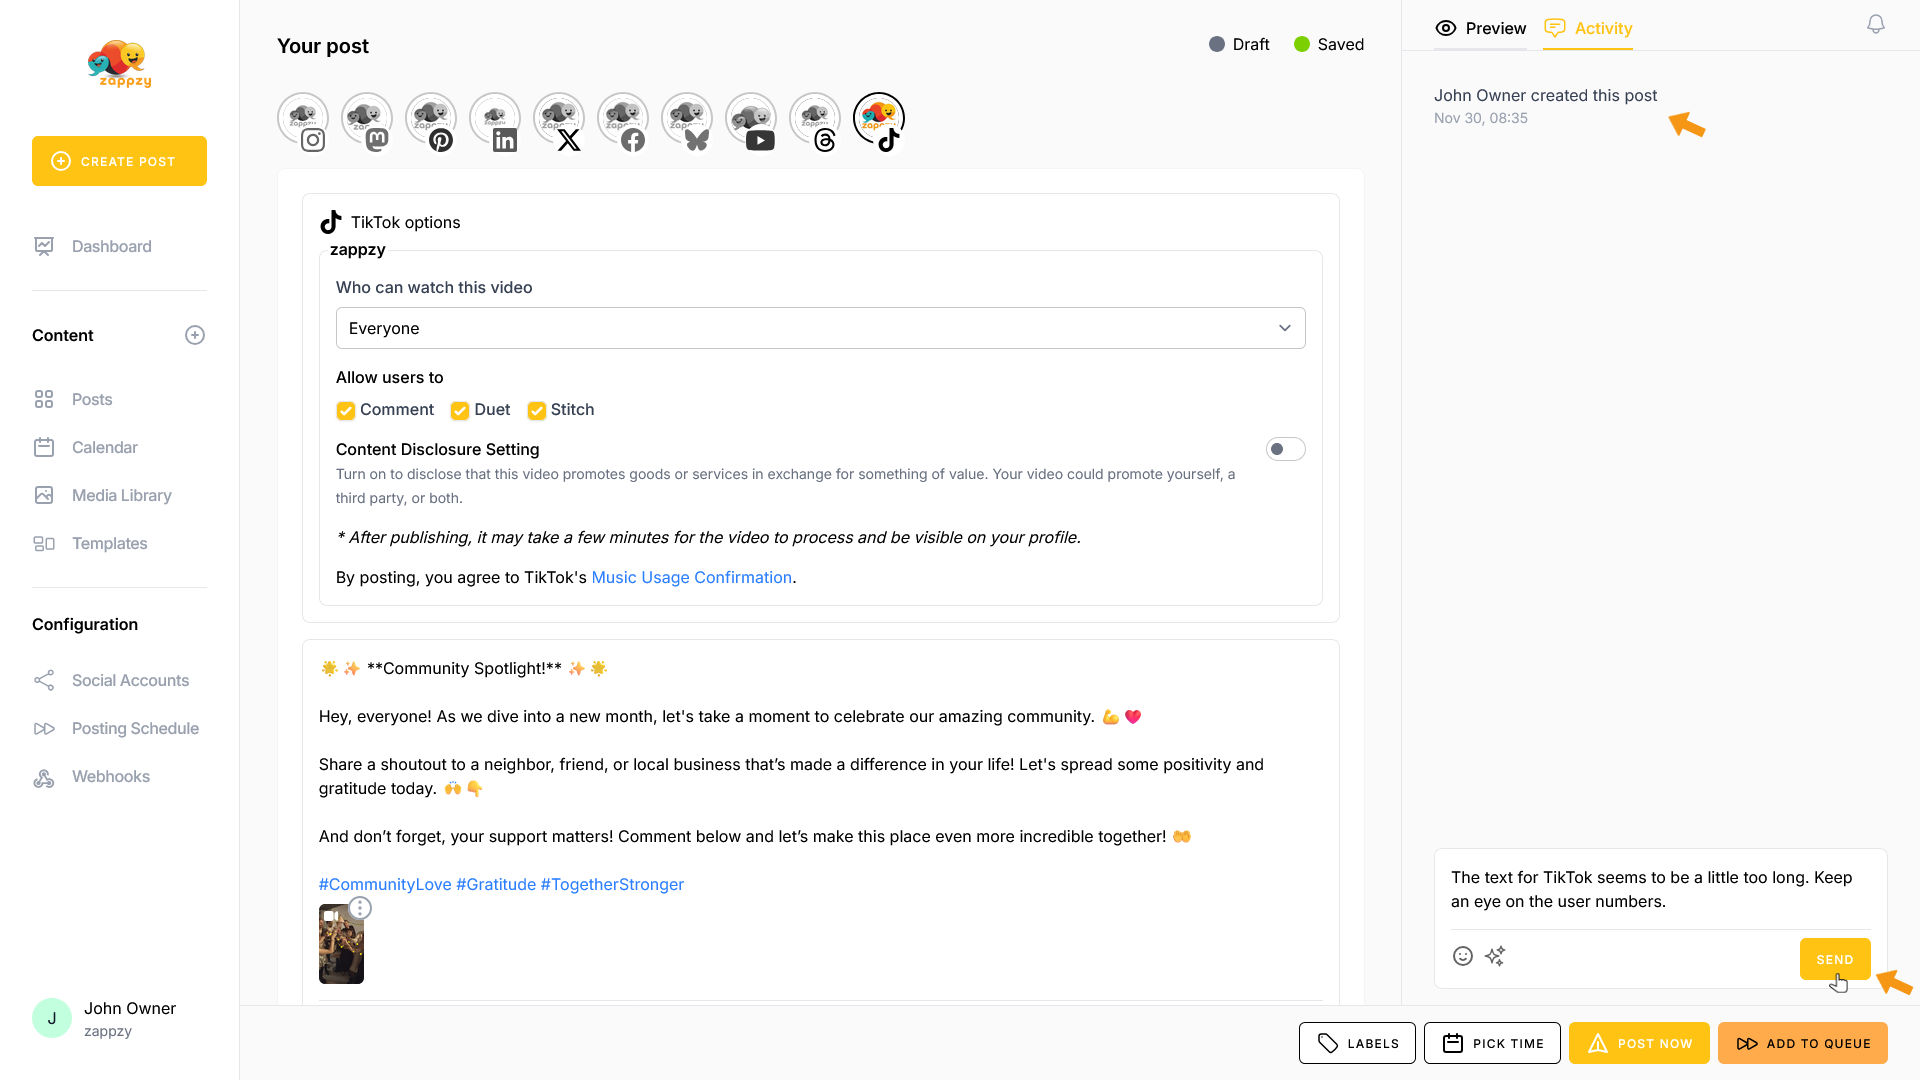Viewport: 1920px width, 1080px height.
Task: Open the Music Usage Confirmation link
Action: pos(691,577)
